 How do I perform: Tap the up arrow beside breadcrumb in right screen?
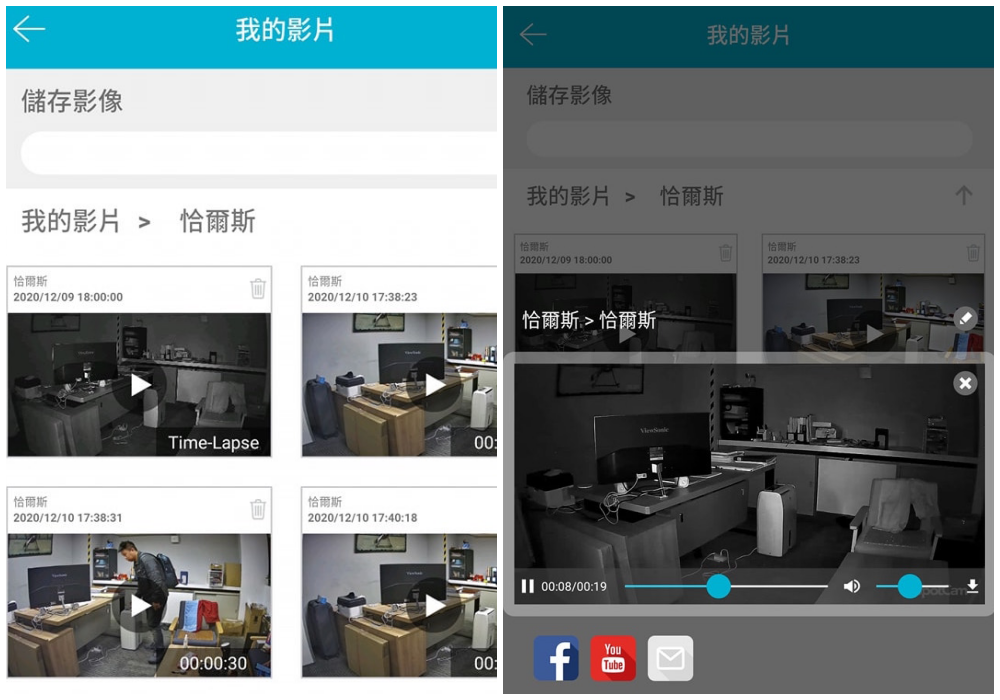point(964,195)
